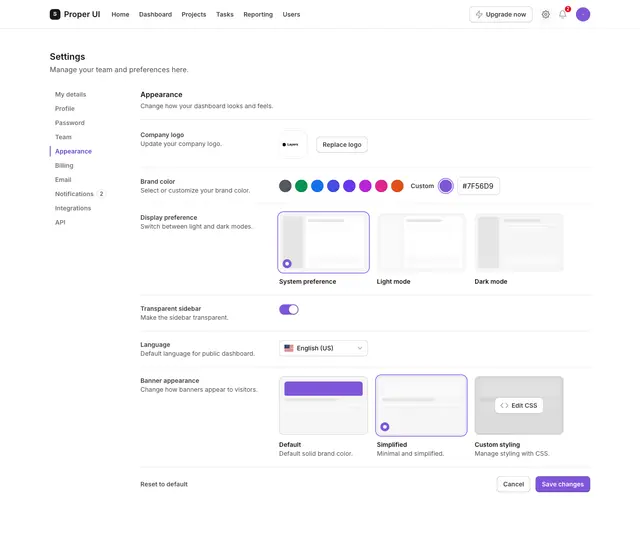
Task: Open the Dashboard menu item
Action: point(156,15)
